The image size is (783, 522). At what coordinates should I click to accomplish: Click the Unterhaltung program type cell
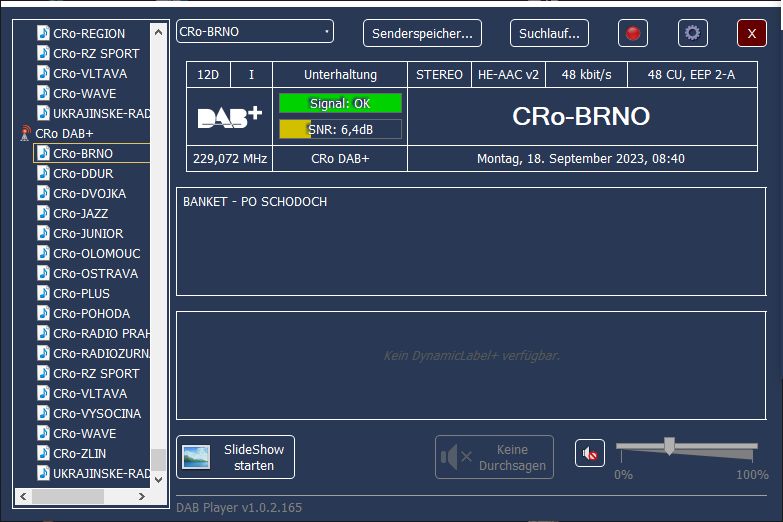340,75
